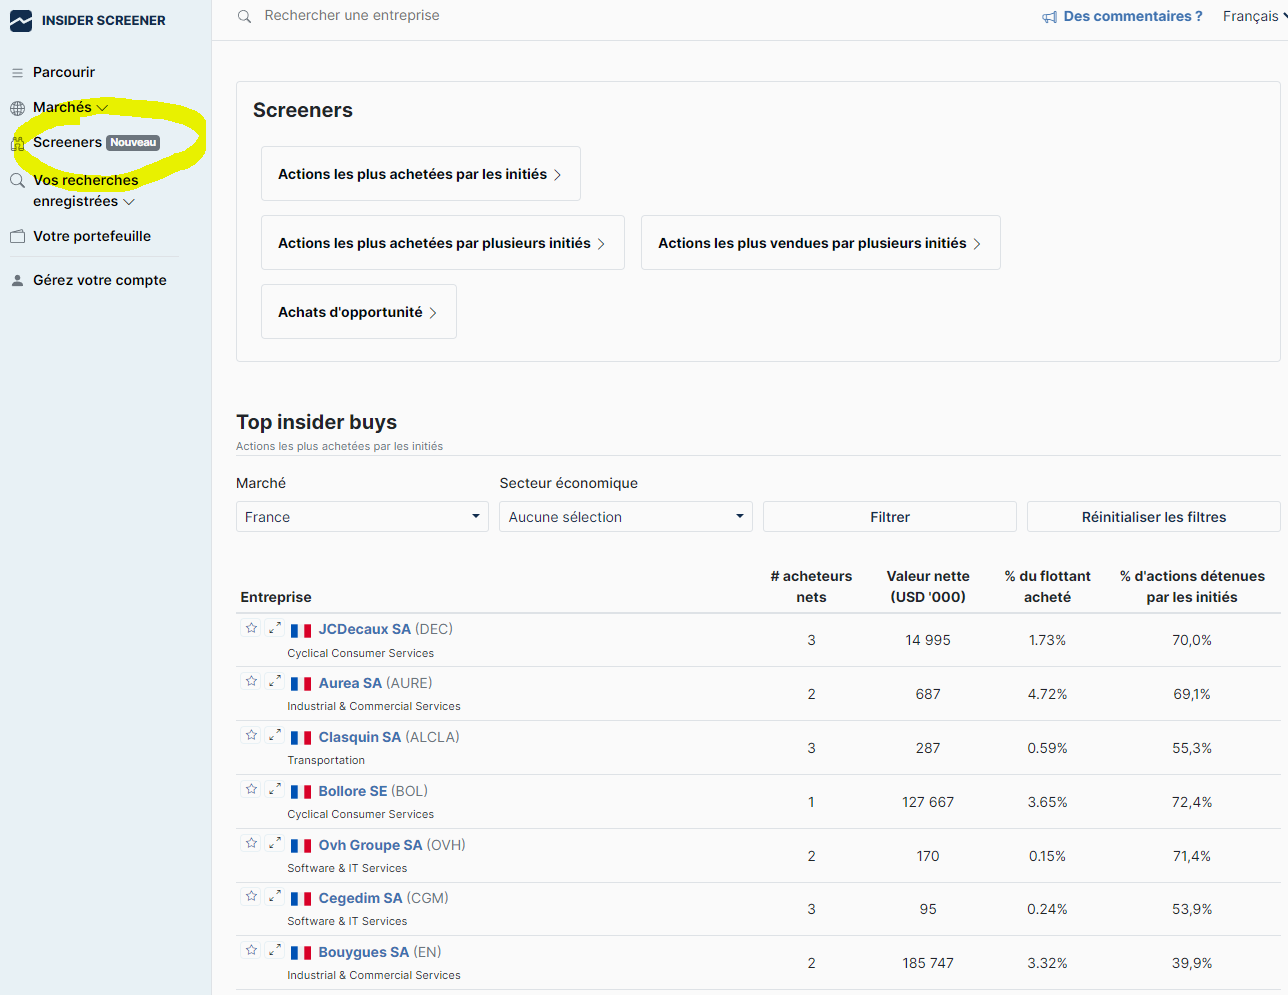Open the Cegedim SA company link
The width and height of the screenshot is (1288, 995).
(x=361, y=898)
